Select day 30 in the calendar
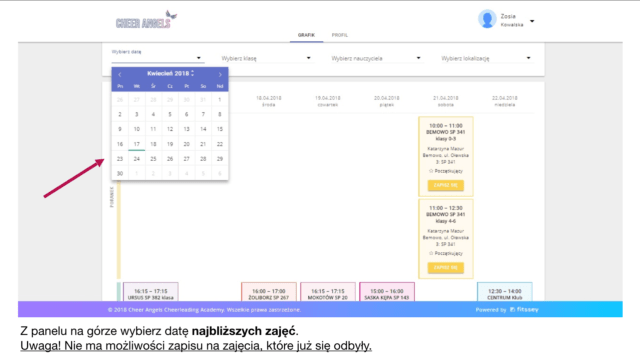 pos(120,174)
